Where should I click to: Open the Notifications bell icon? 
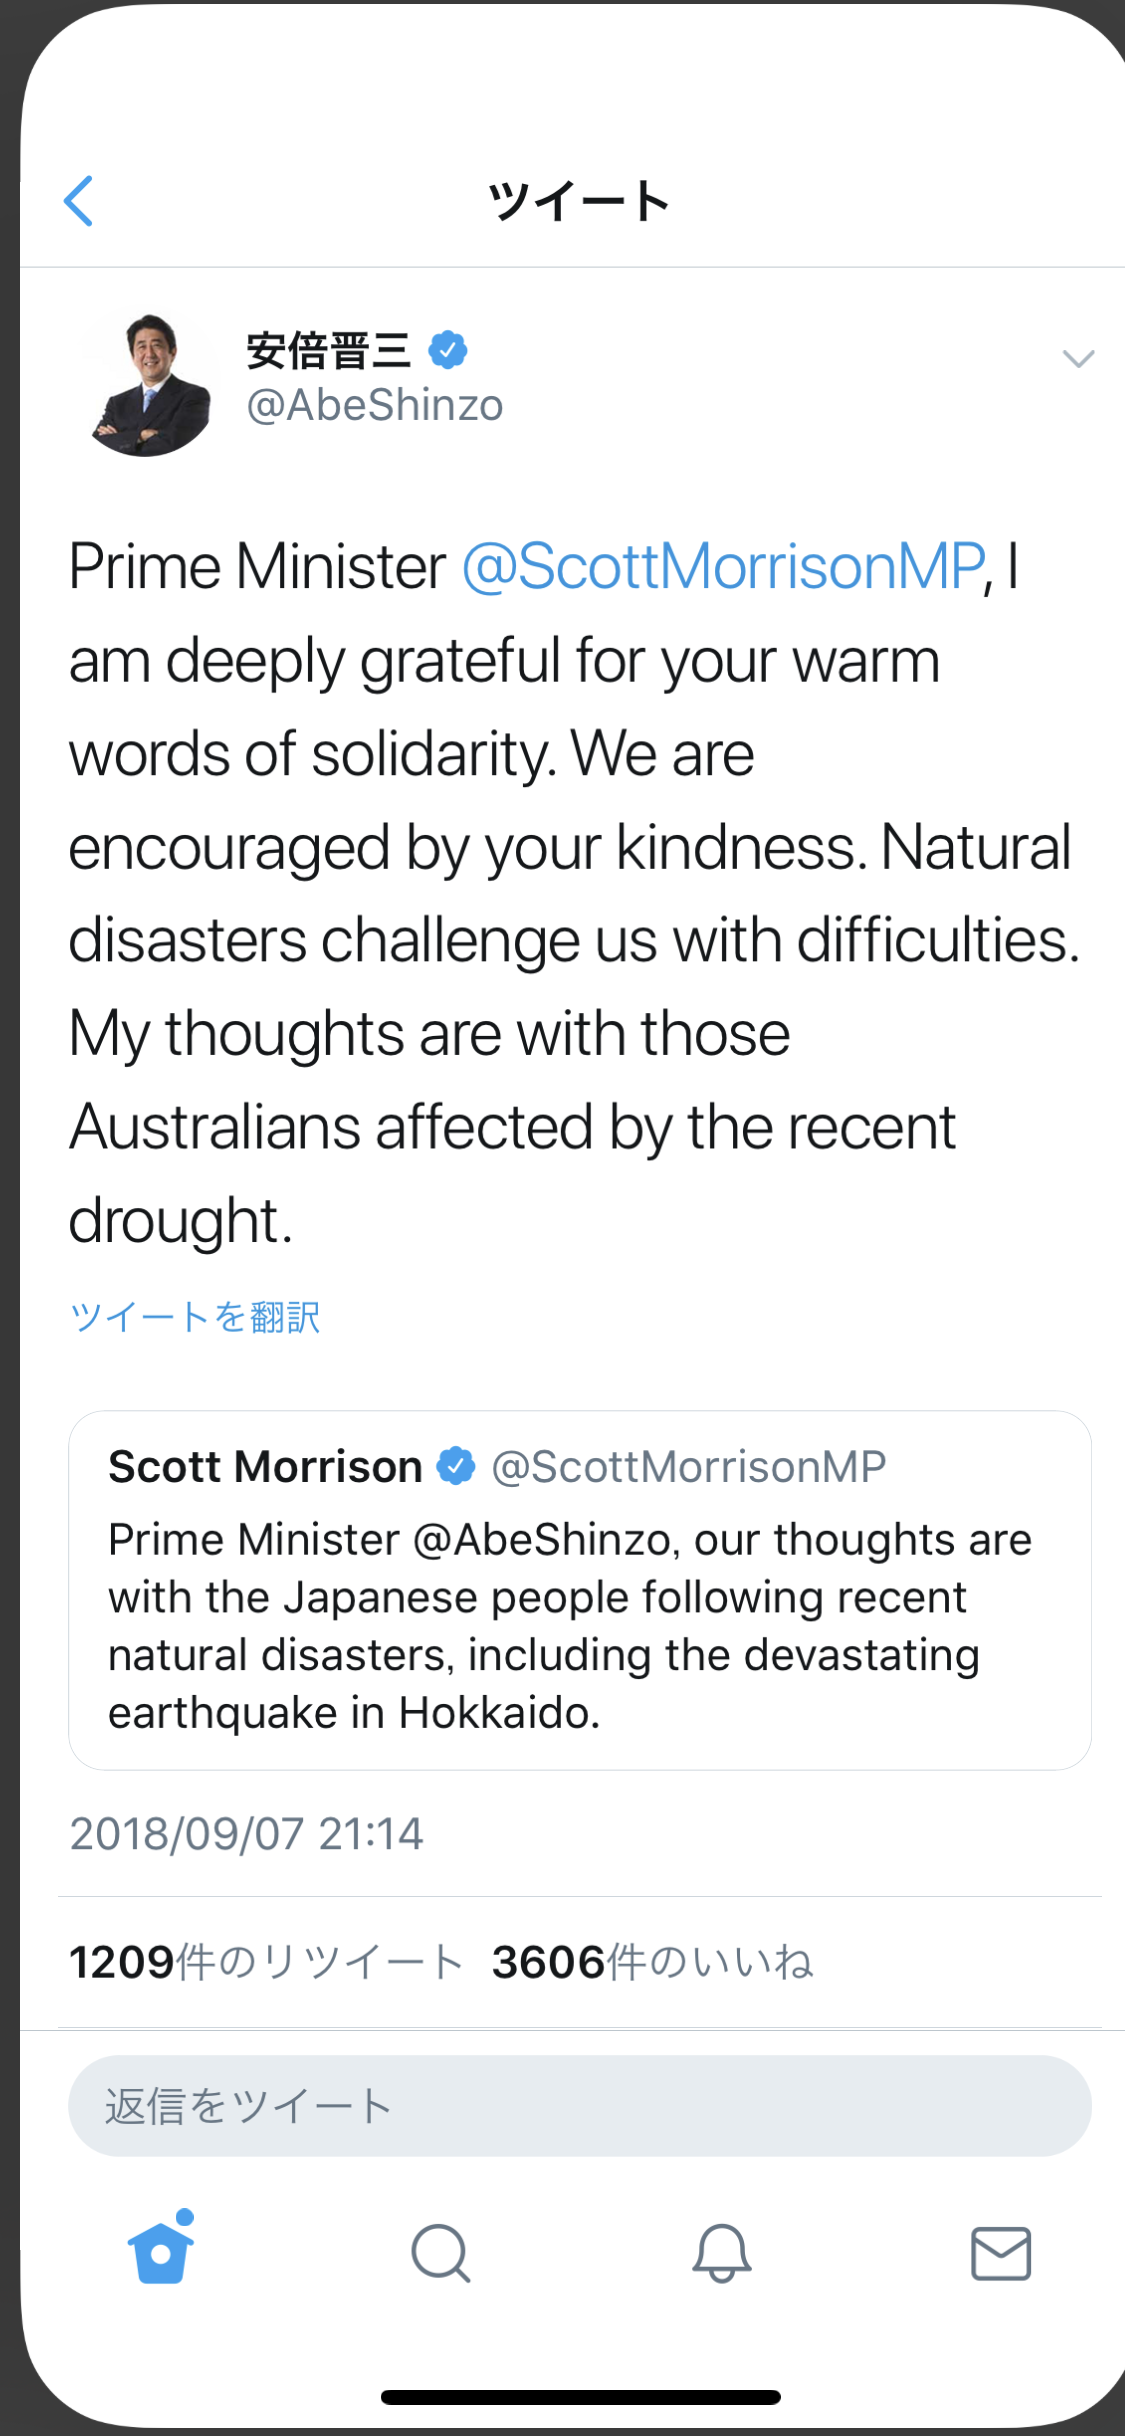coord(721,2254)
